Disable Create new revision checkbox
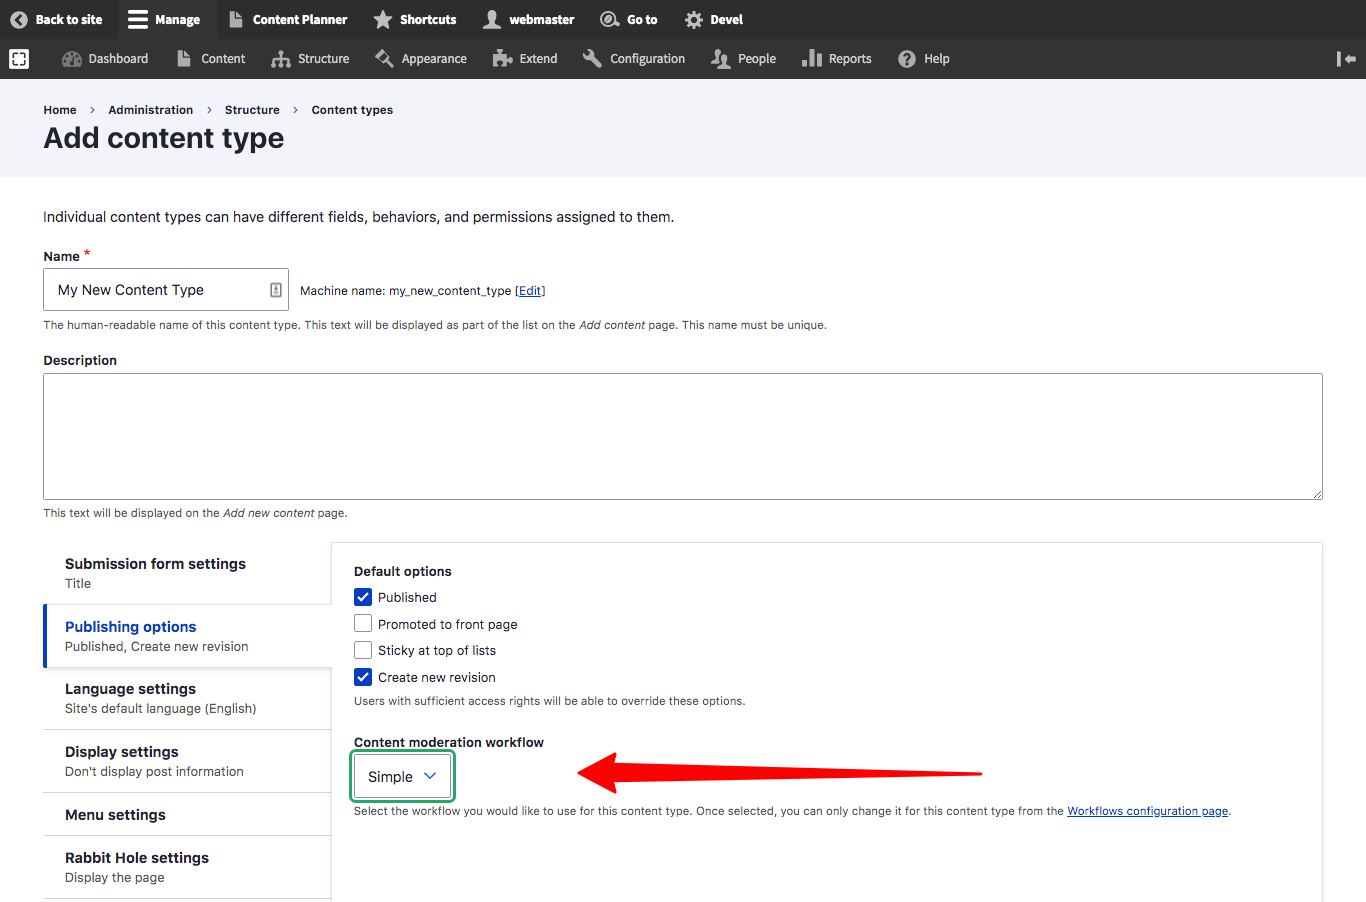The width and height of the screenshot is (1366, 902). [363, 677]
